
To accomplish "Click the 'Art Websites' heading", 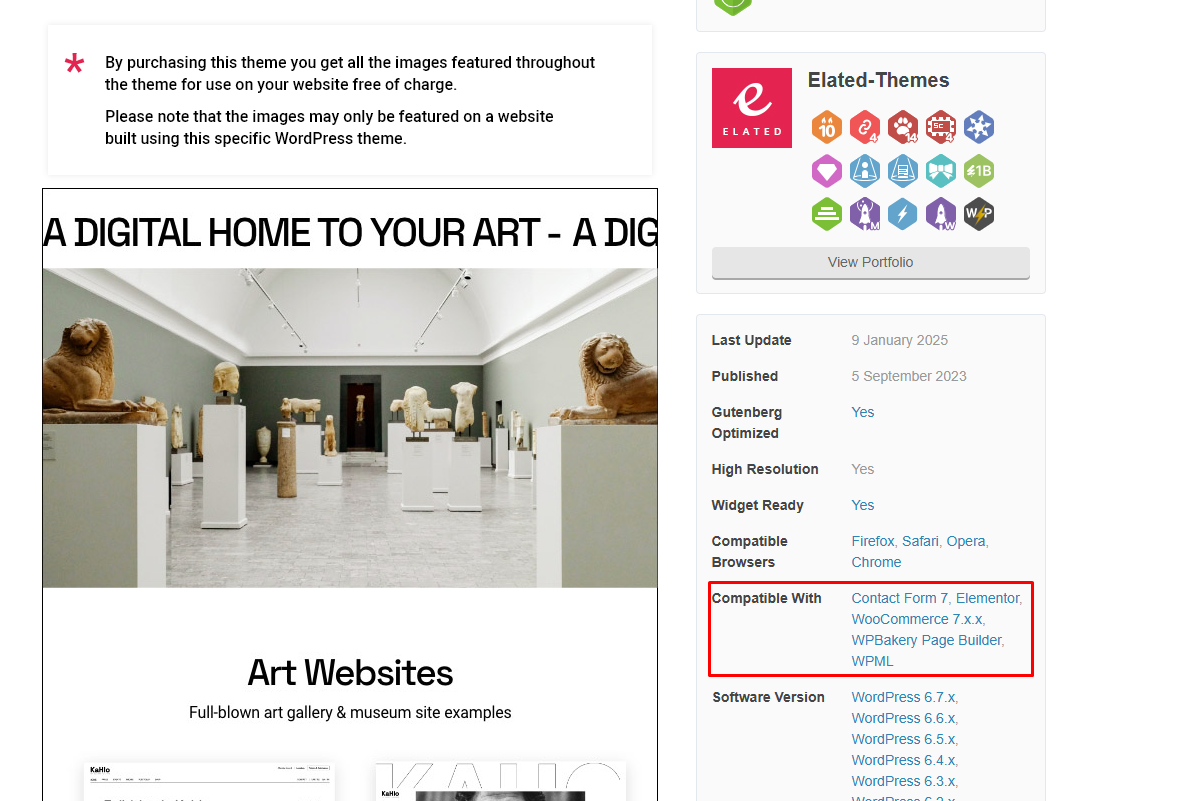I will point(350,673).
